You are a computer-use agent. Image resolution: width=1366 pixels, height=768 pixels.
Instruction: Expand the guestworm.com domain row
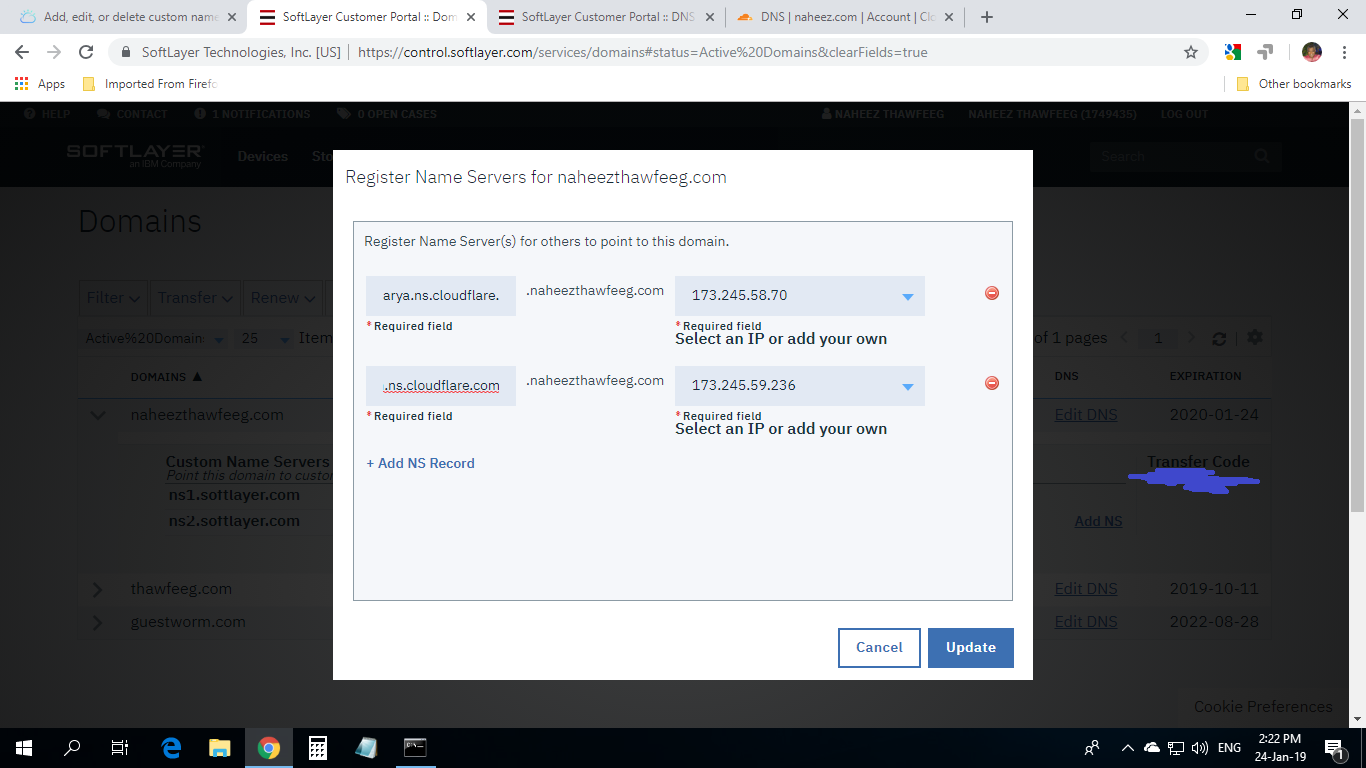pos(98,623)
